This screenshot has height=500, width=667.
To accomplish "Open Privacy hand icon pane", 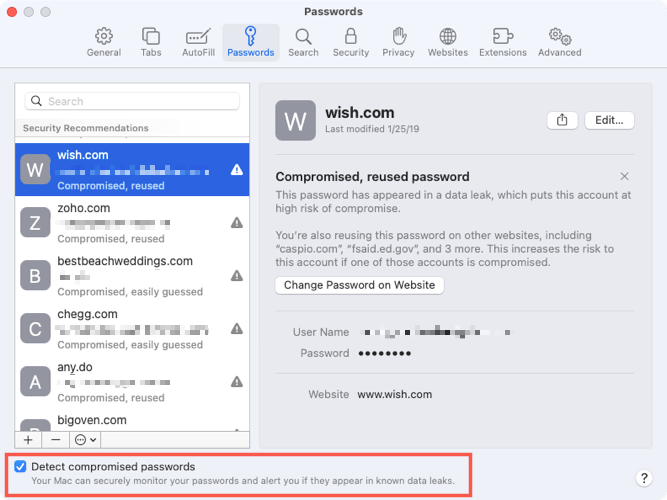I will coord(398,43).
